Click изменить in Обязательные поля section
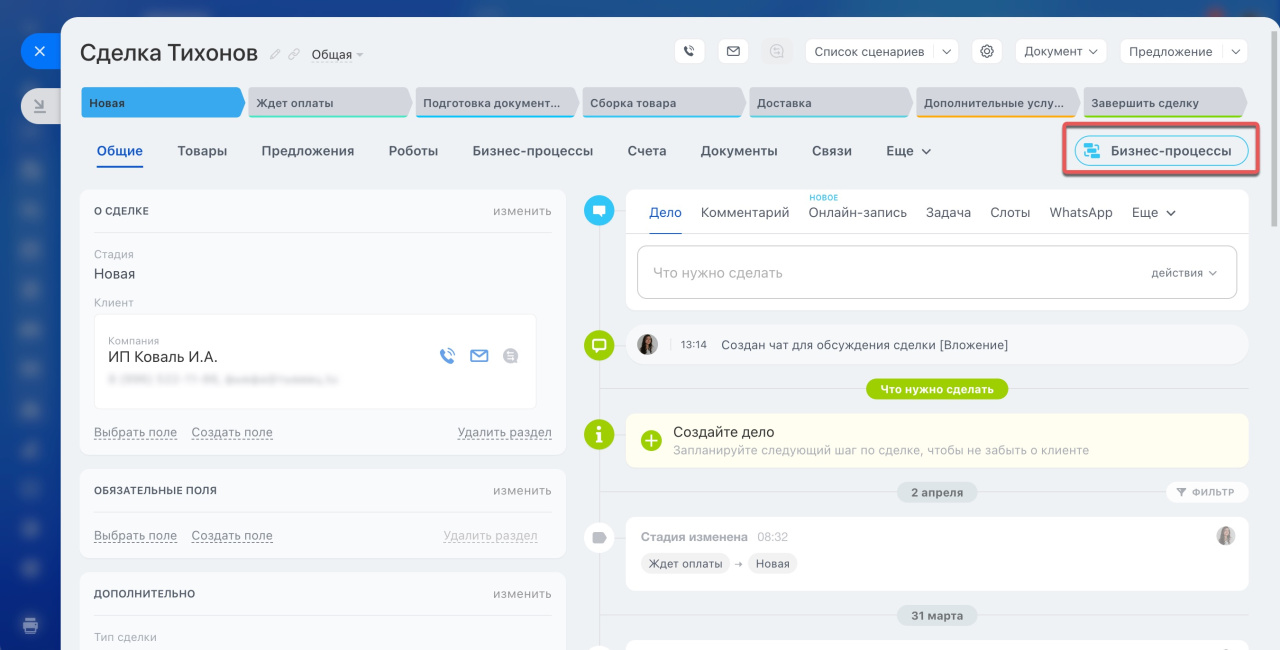This screenshot has width=1280, height=650. [x=522, y=491]
